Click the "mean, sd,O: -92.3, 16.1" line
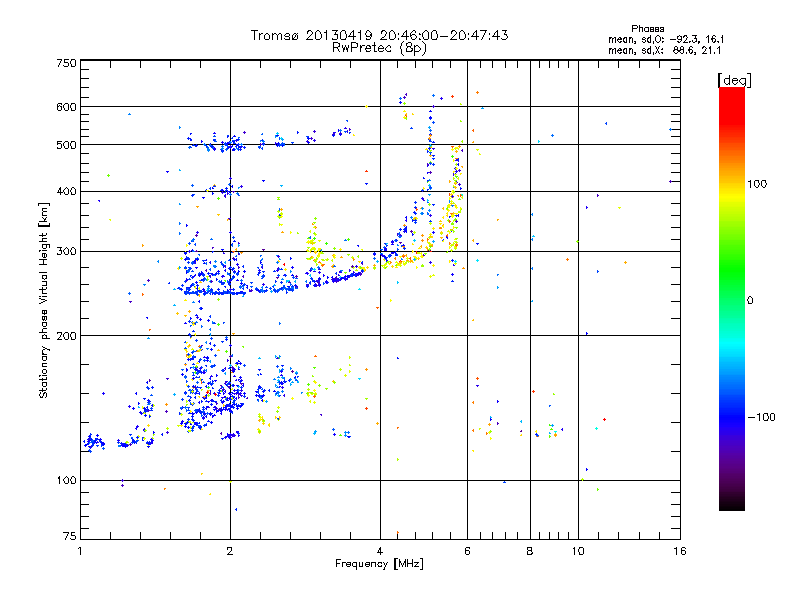 [666, 39]
